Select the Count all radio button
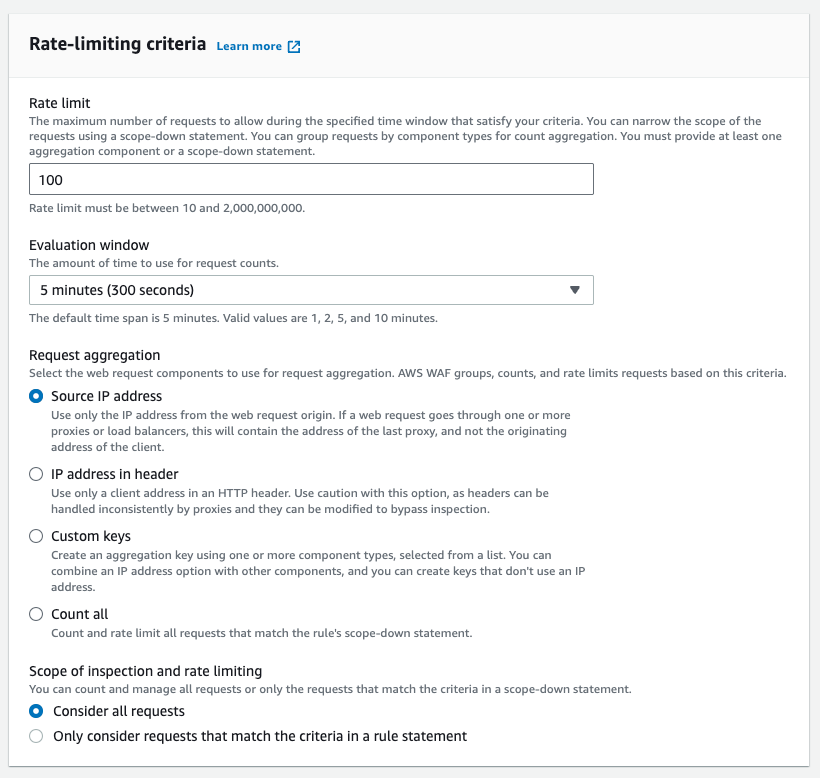 click(x=36, y=614)
